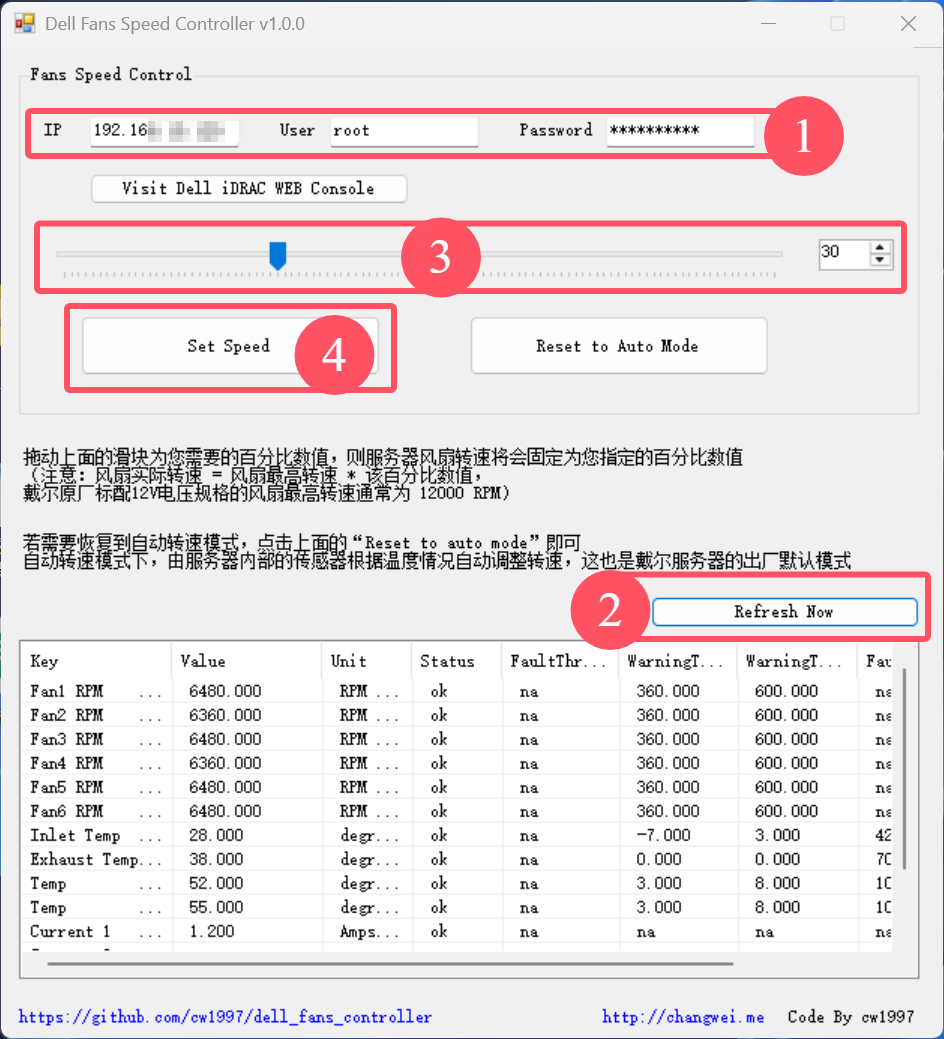
Task: Click the Set Speed button
Action: (229, 346)
